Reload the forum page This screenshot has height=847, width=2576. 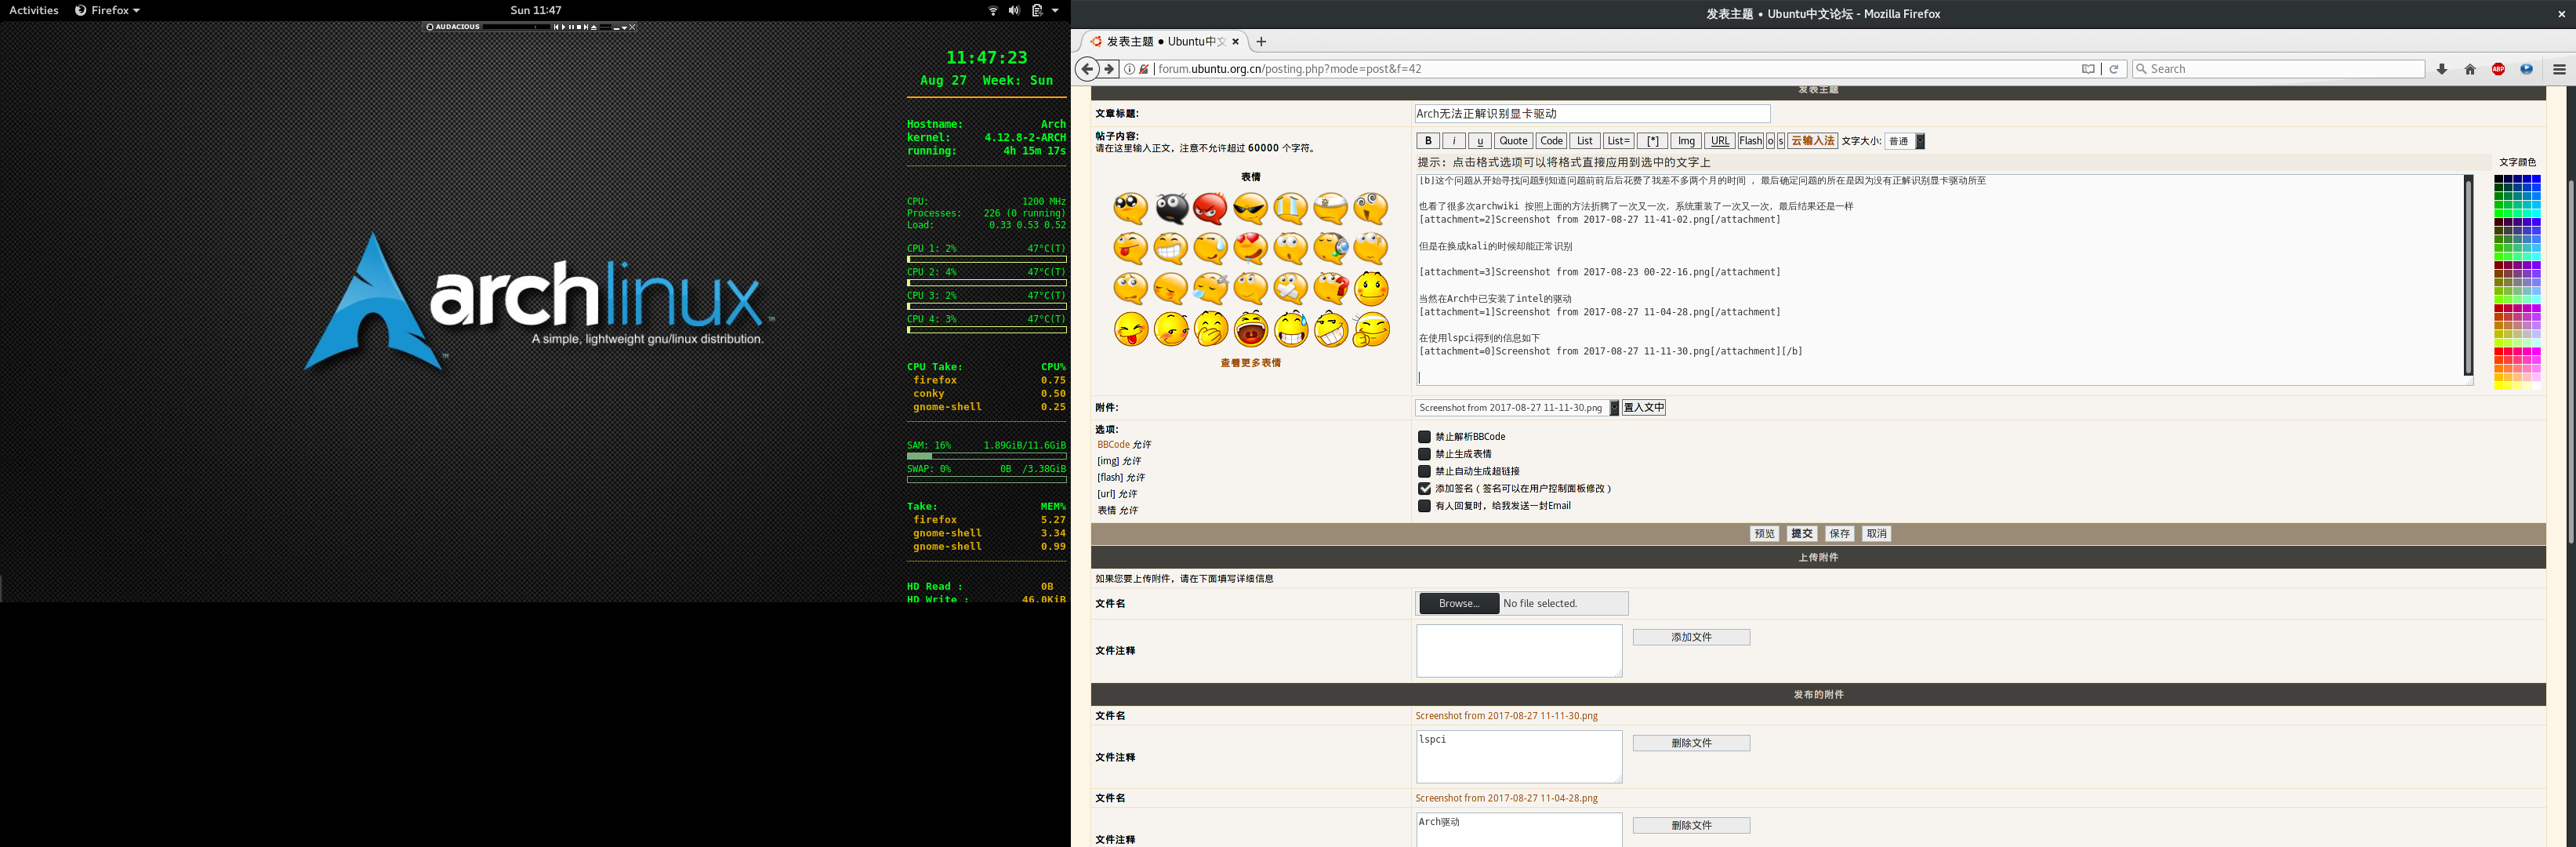[x=2114, y=69]
